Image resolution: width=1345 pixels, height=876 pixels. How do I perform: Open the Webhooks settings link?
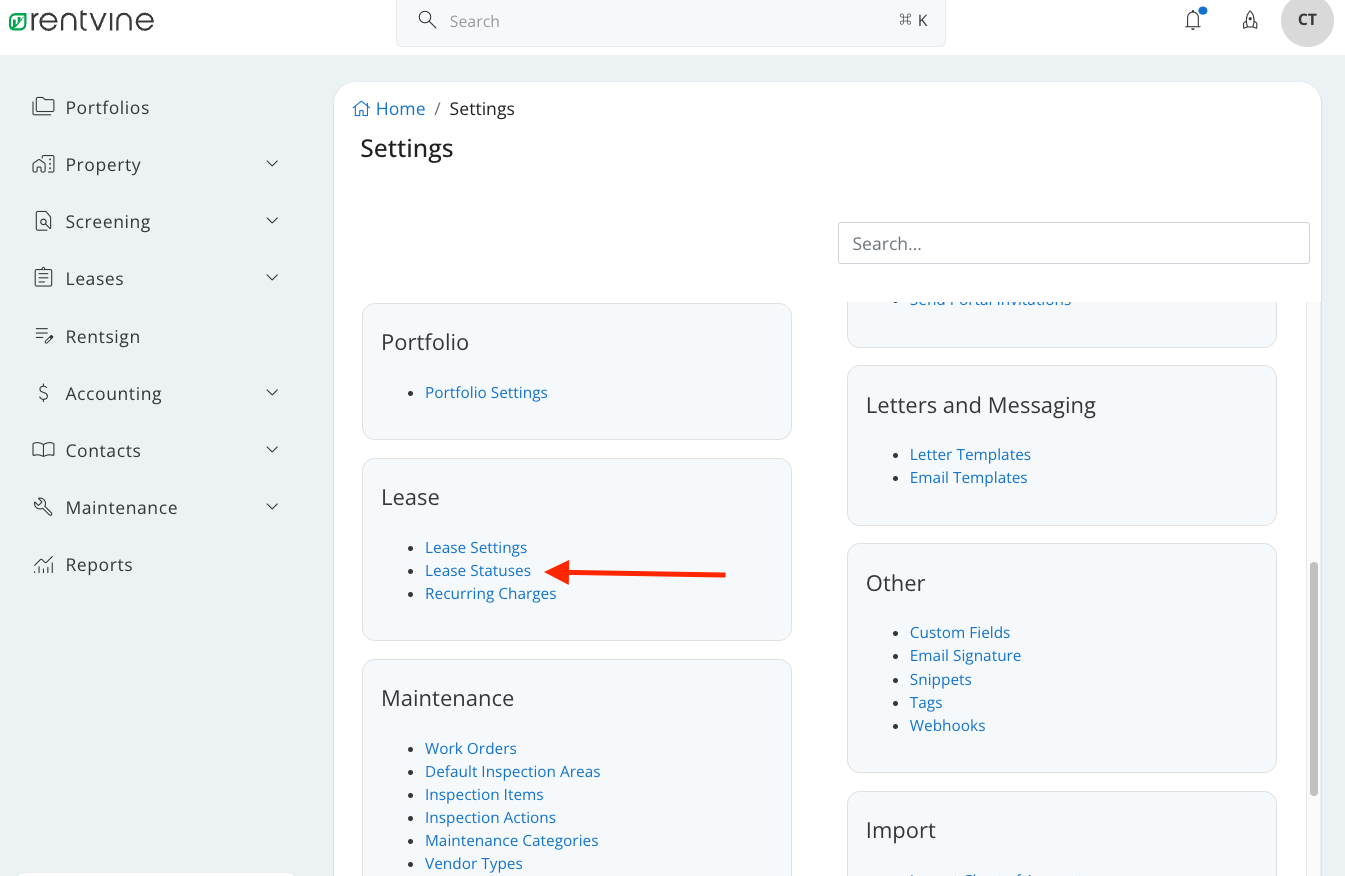click(947, 726)
